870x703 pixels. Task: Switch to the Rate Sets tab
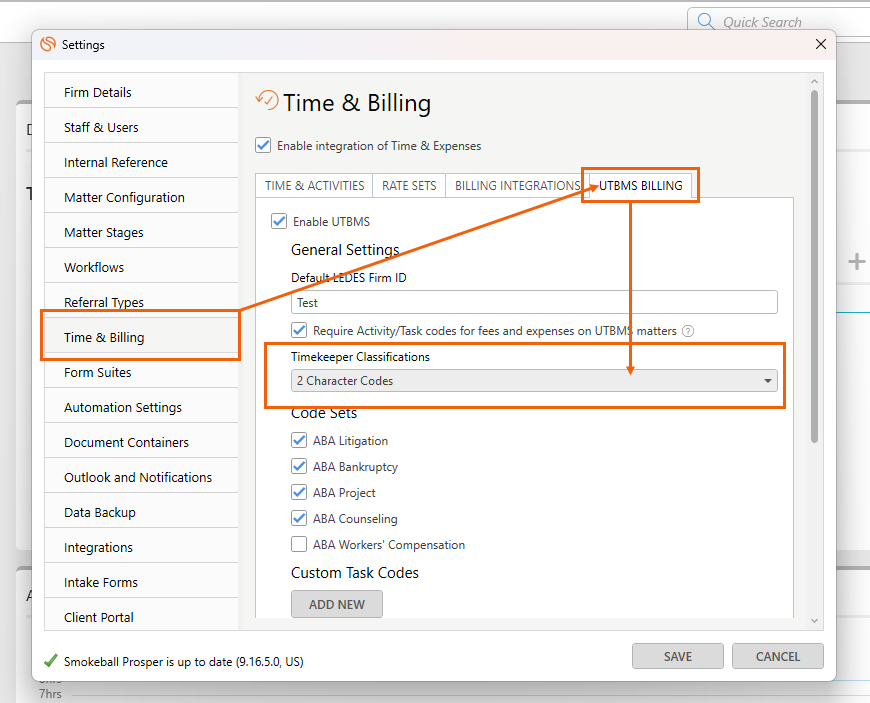pyautogui.click(x=409, y=186)
